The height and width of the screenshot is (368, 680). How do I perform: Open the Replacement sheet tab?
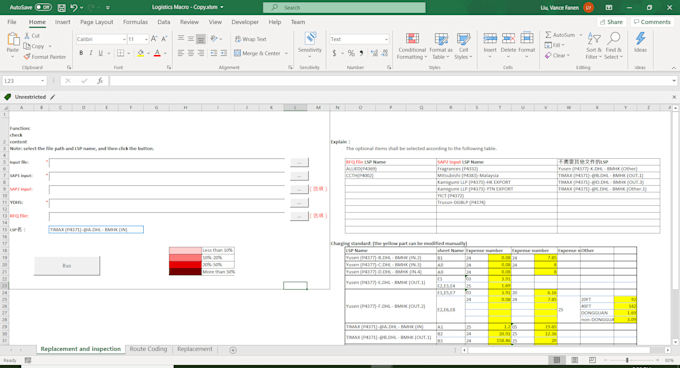tap(195, 349)
